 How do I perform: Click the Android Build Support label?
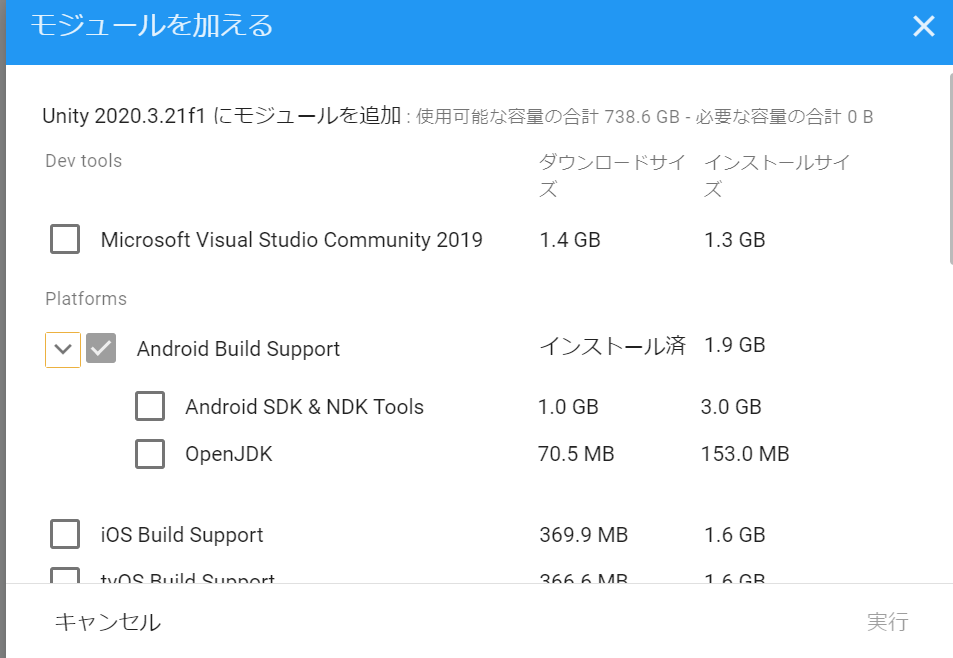point(238,349)
